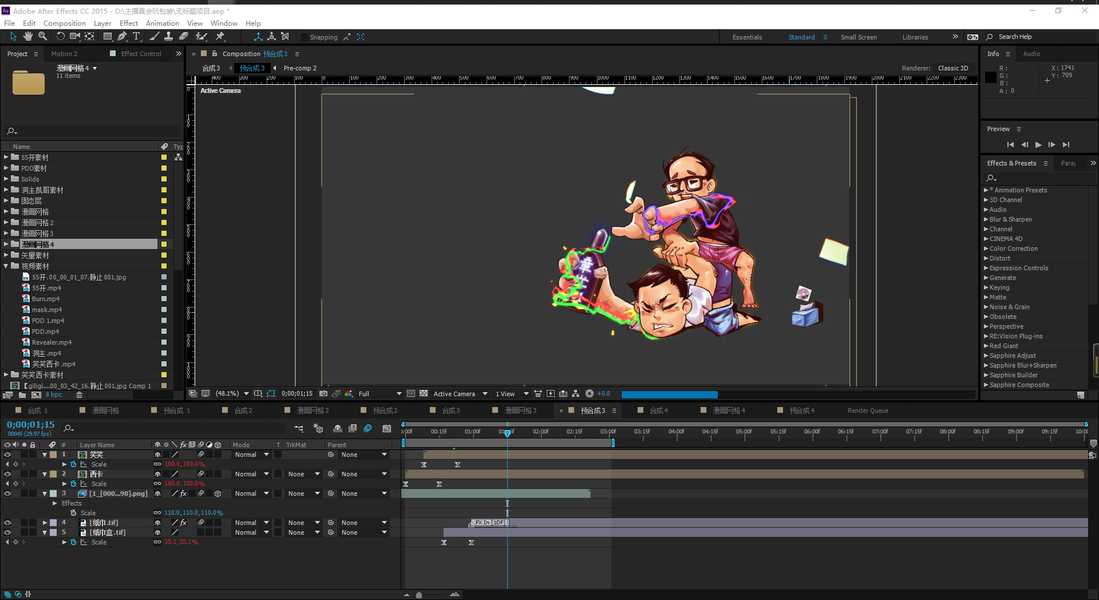1099x600 pixels.
Task: Open the Graph Editor icon
Action: [x=387, y=428]
